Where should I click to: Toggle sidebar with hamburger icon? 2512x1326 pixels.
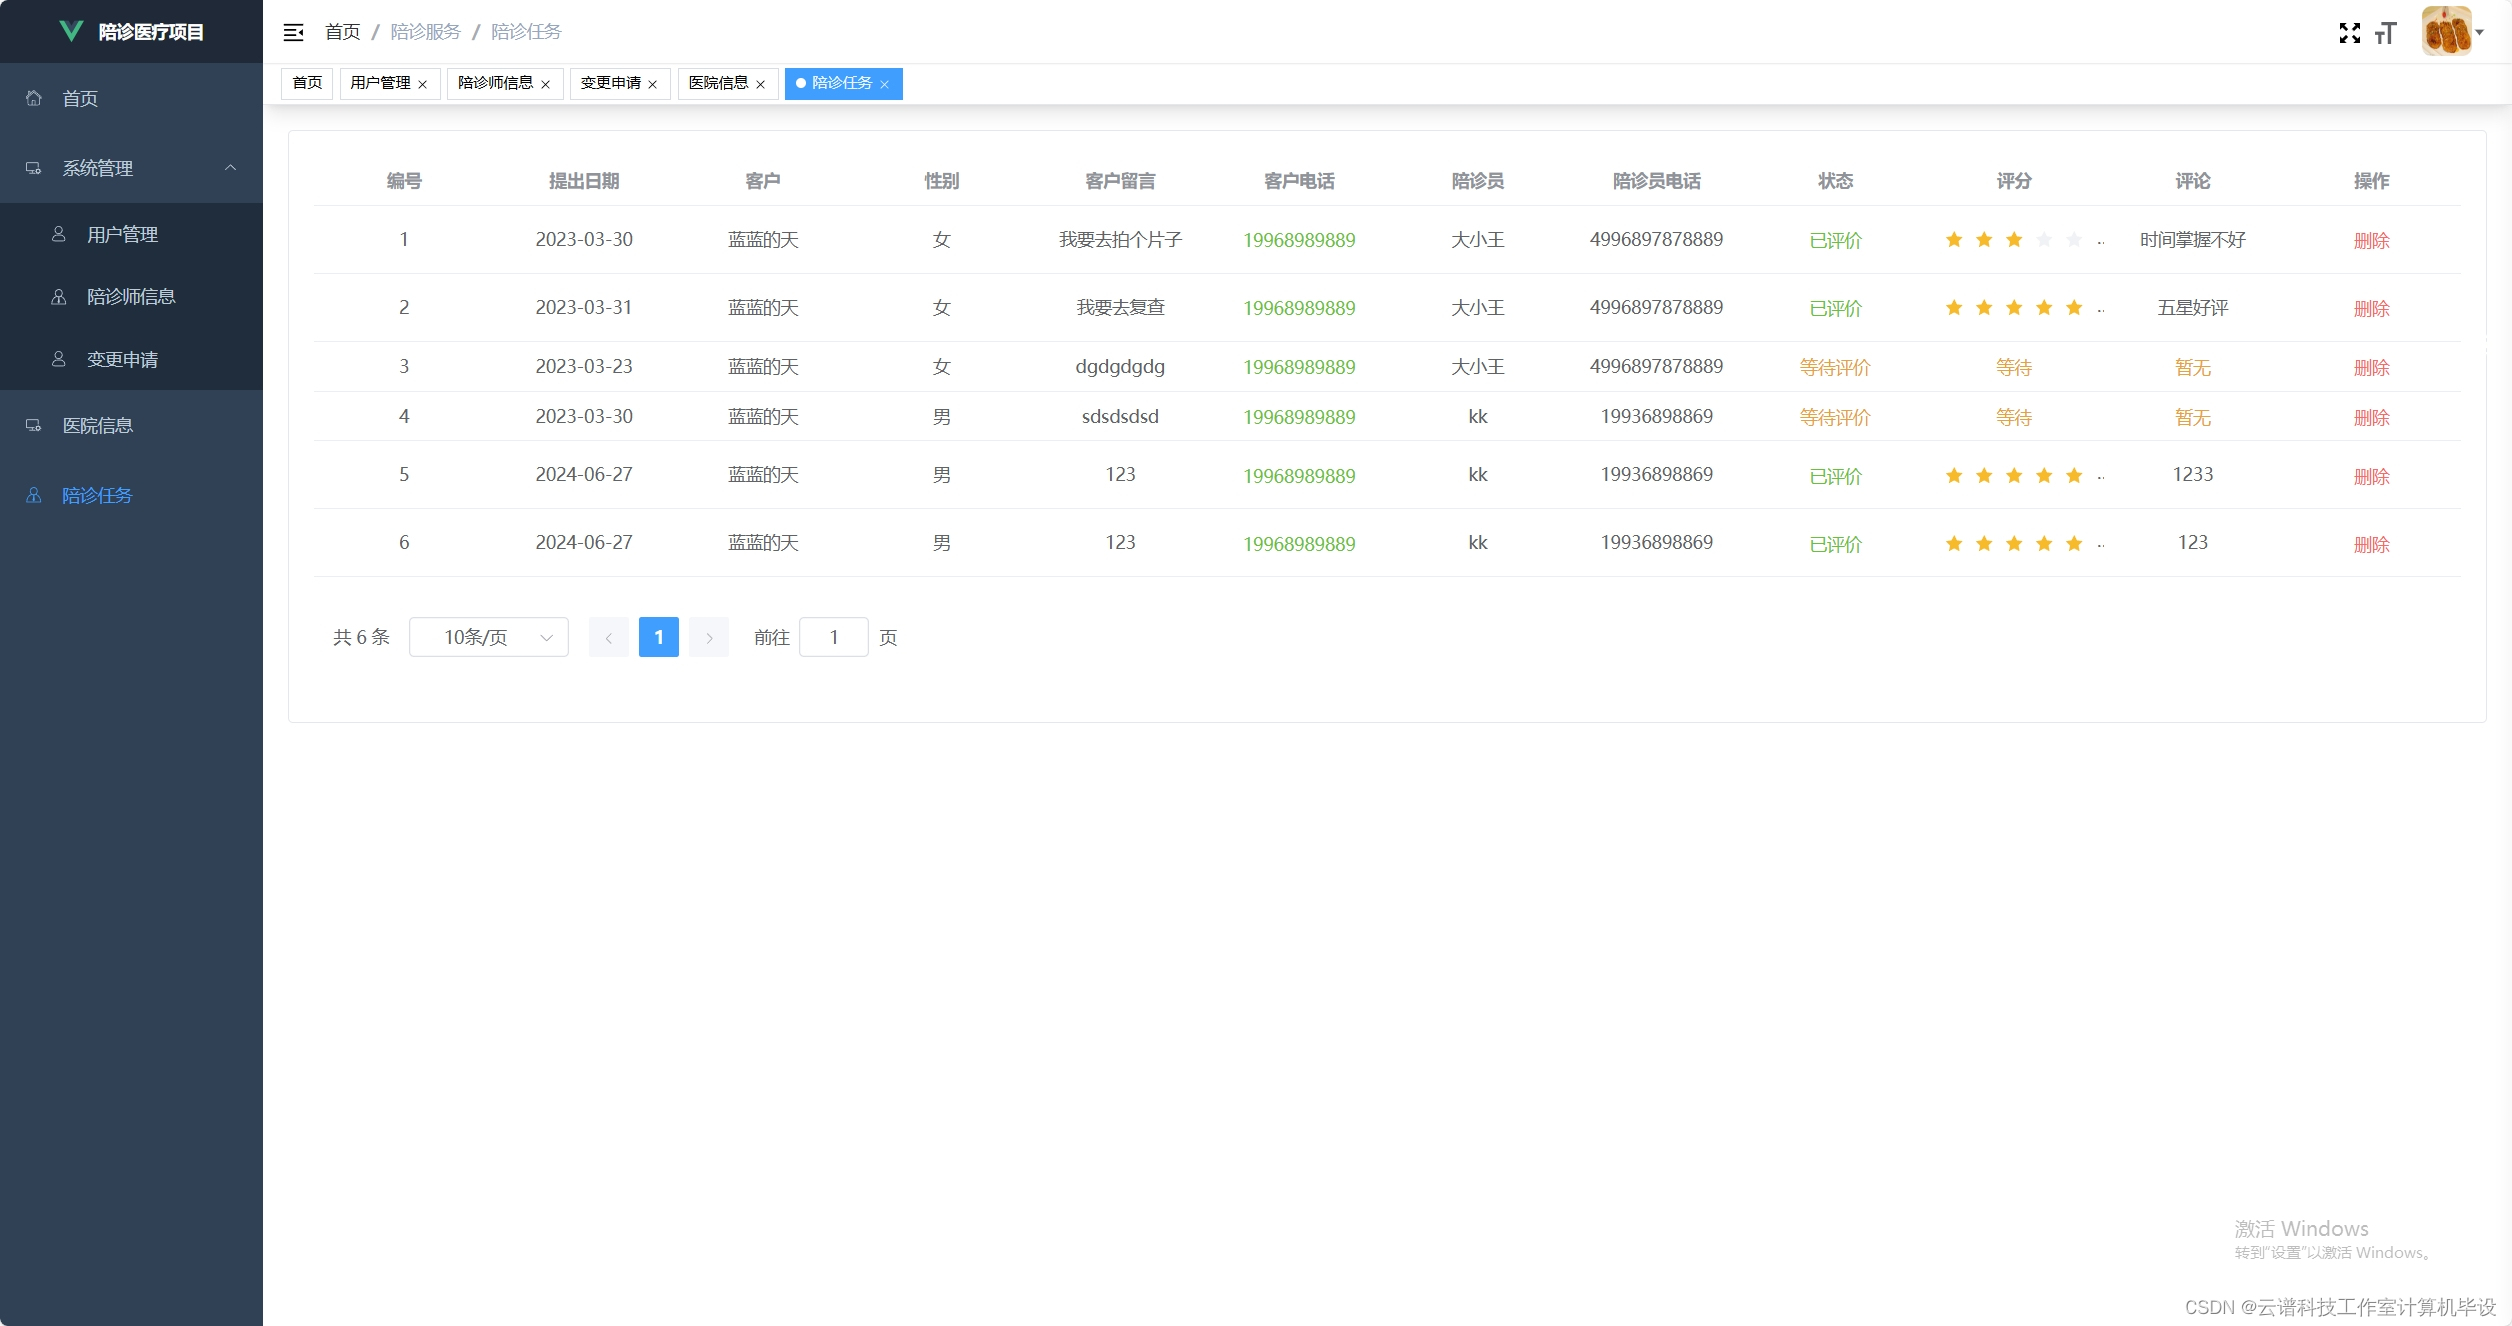pyautogui.click(x=293, y=32)
